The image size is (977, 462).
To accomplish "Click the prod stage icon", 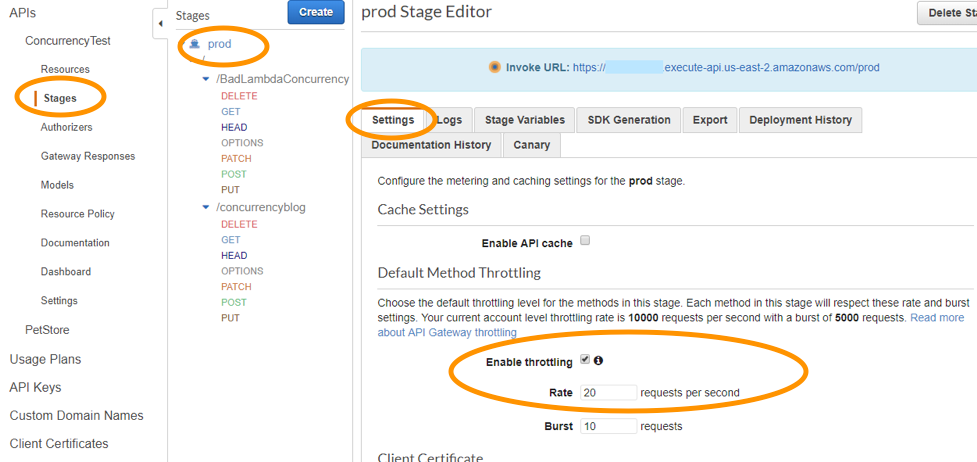I will point(194,44).
